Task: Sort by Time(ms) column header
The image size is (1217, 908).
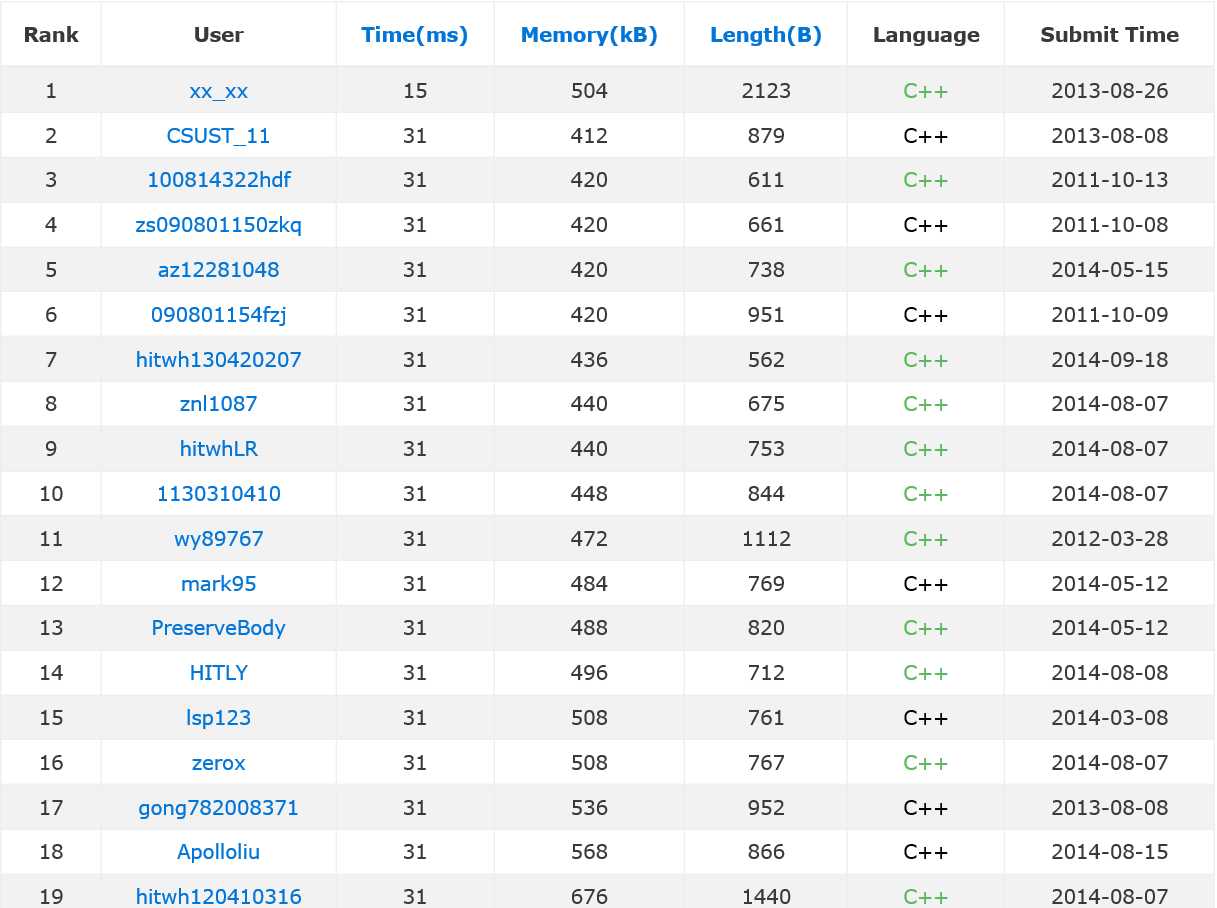Action: pyautogui.click(x=414, y=35)
